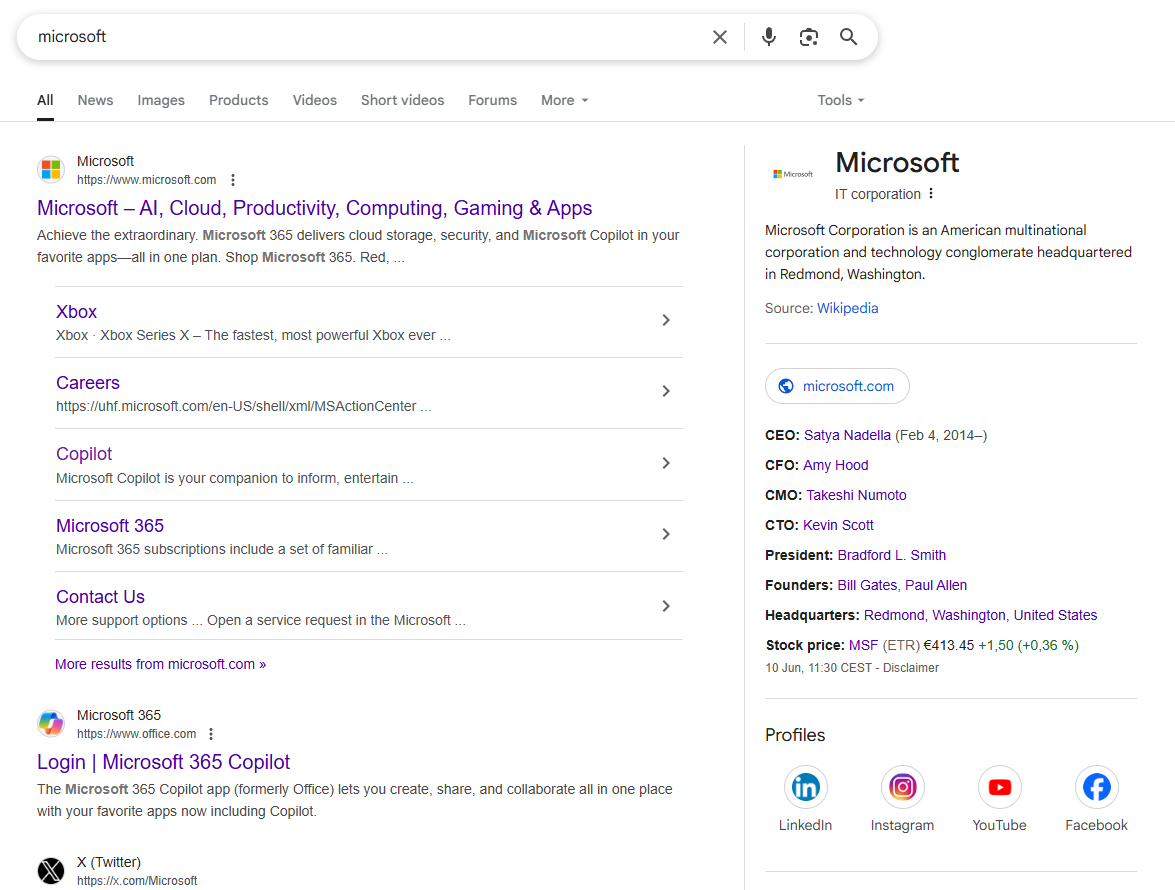The height and width of the screenshot is (890, 1175).
Task: Submit search with the magnifying glass icon
Action: [848, 37]
